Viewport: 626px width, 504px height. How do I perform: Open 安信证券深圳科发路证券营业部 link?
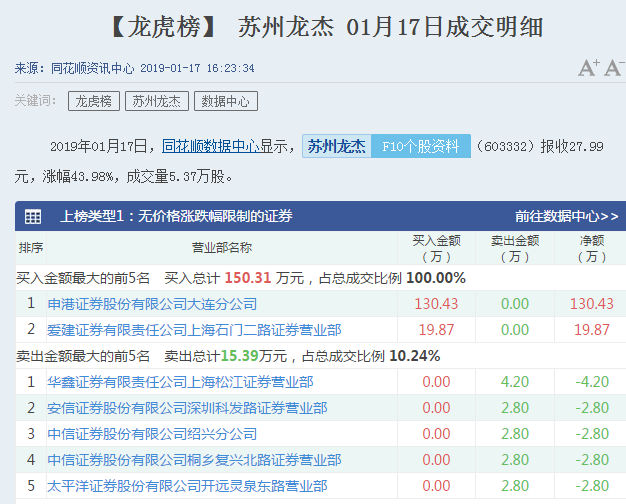[x=187, y=408]
